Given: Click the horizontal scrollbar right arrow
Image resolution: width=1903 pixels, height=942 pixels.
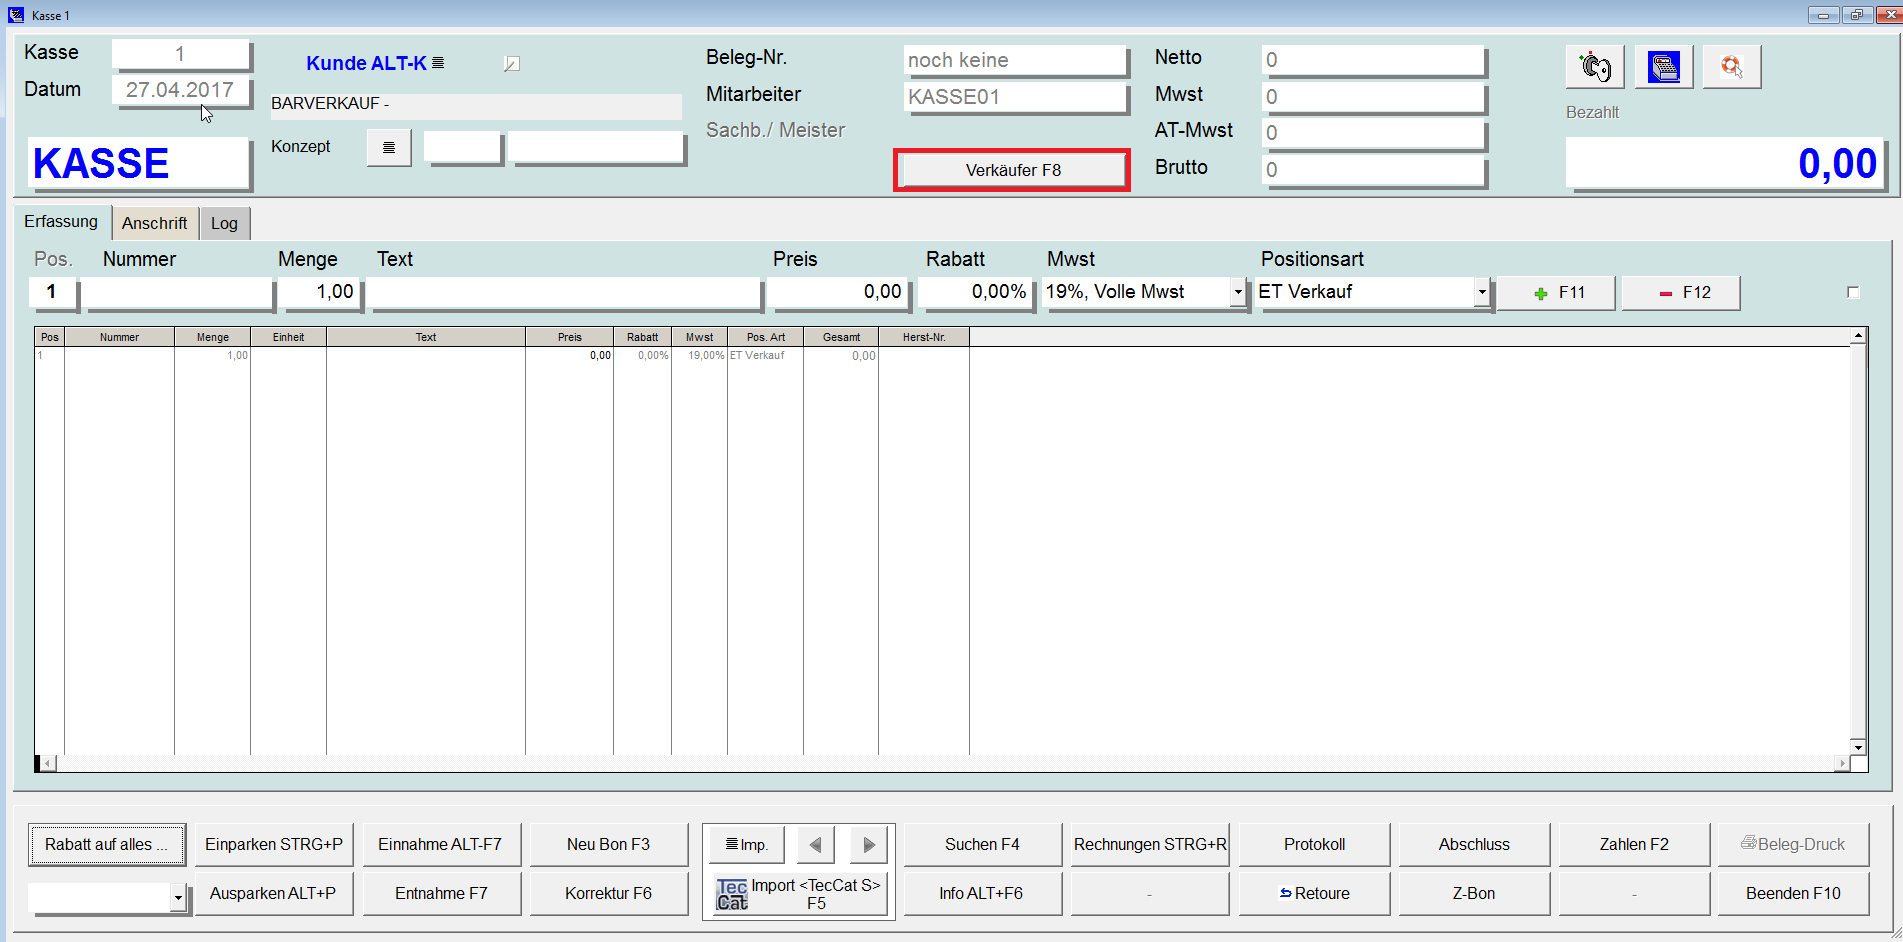Looking at the screenshot, I should (x=1842, y=764).
